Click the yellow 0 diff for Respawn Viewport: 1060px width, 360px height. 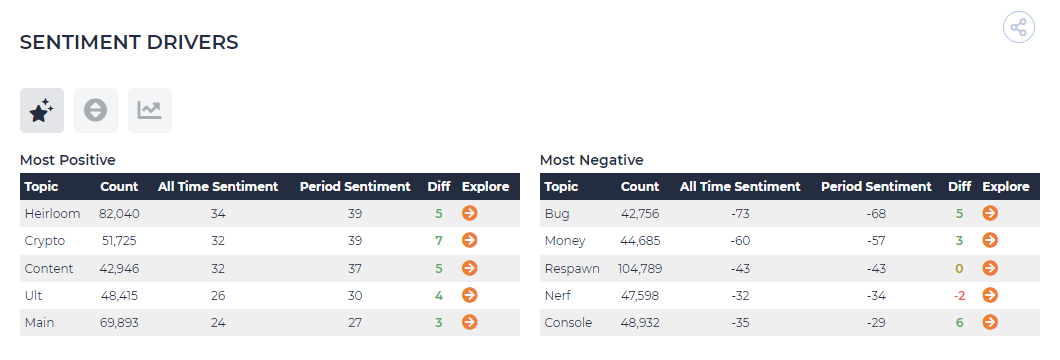tap(959, 268)
